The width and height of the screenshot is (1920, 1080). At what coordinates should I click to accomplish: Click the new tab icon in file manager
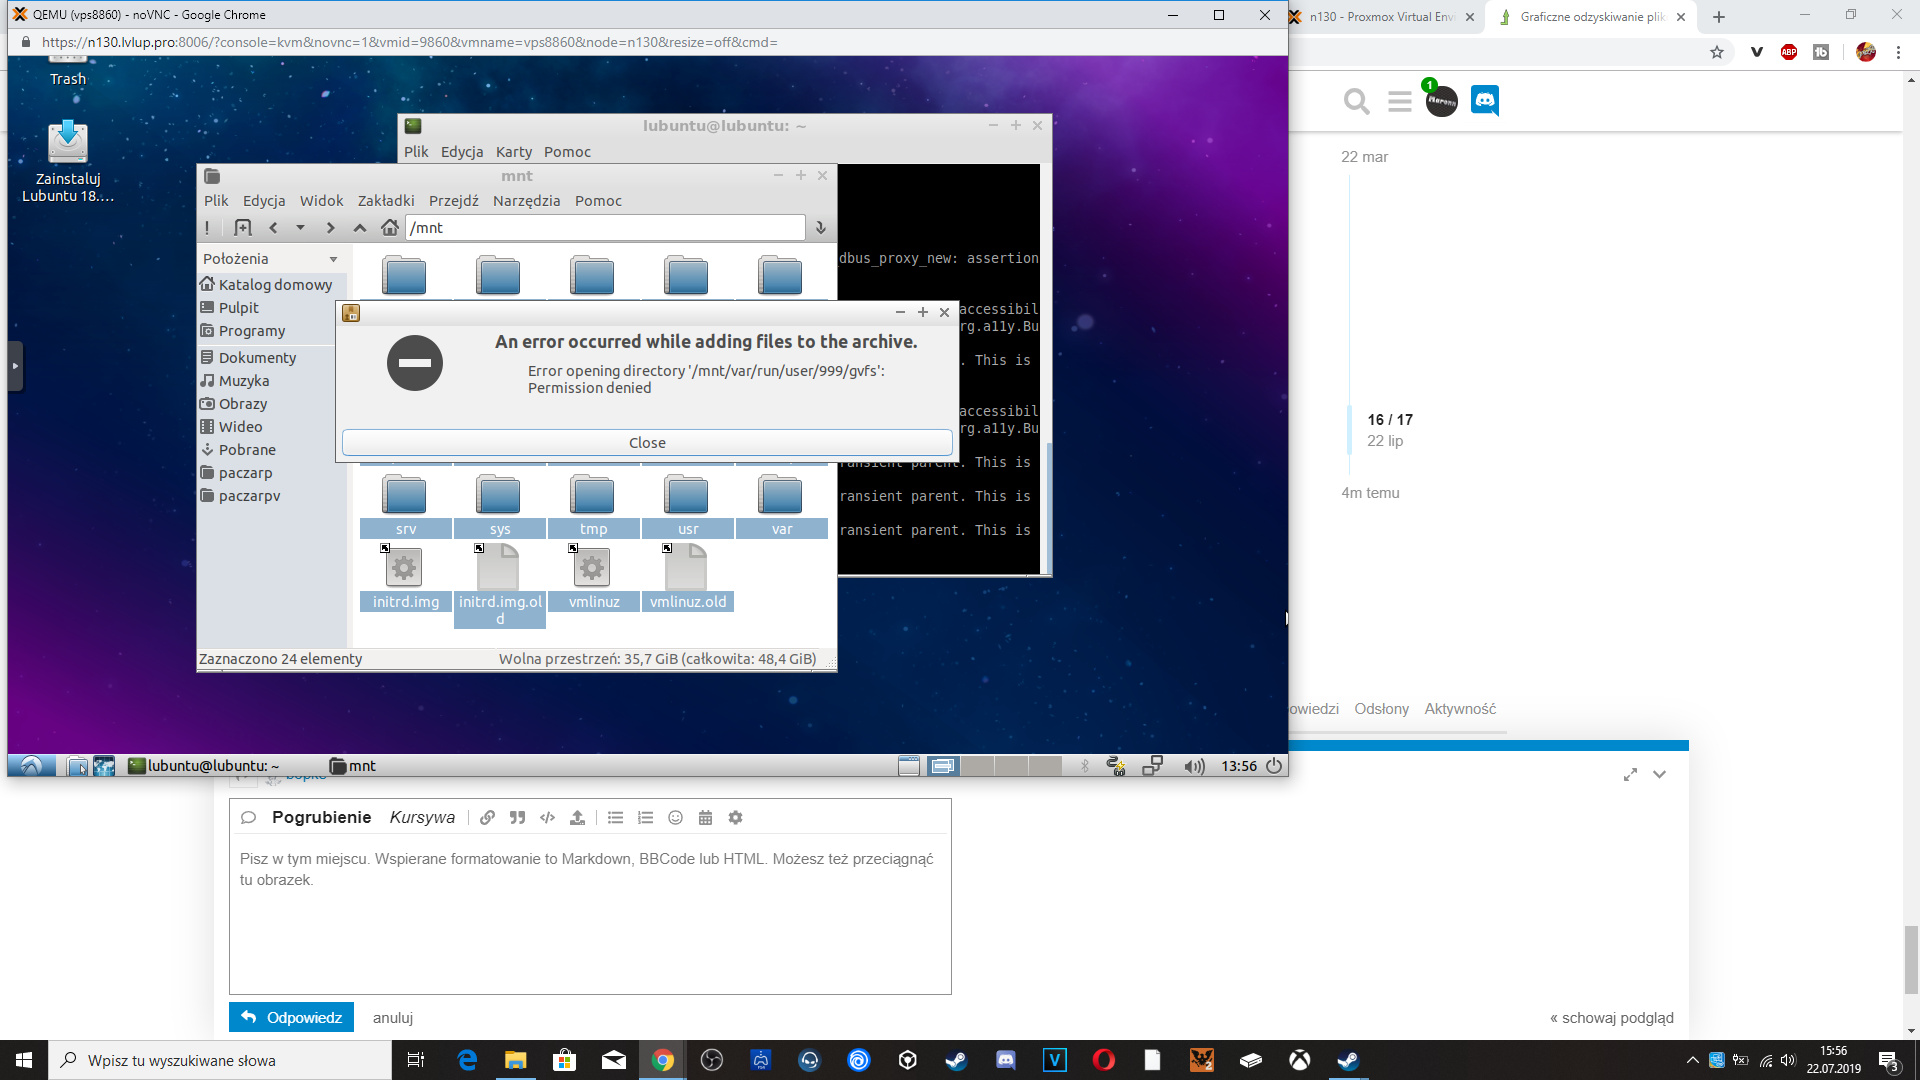click(x=242, y=228)
